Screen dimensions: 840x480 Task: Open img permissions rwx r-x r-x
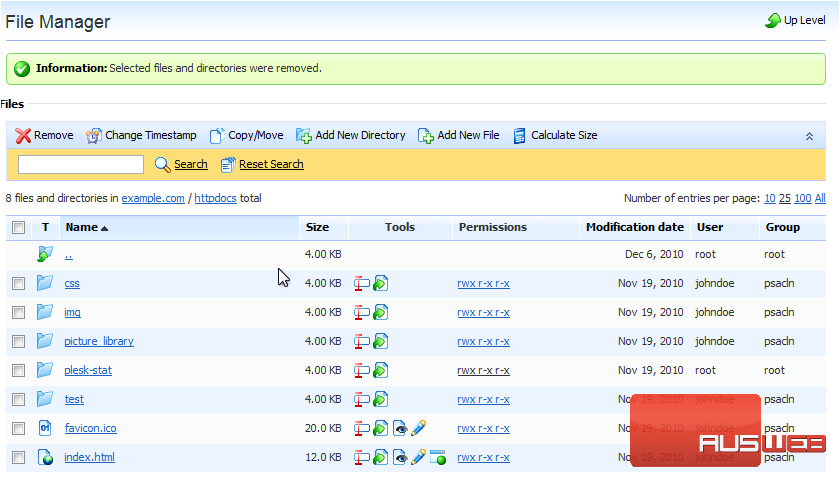click(483, 312)
